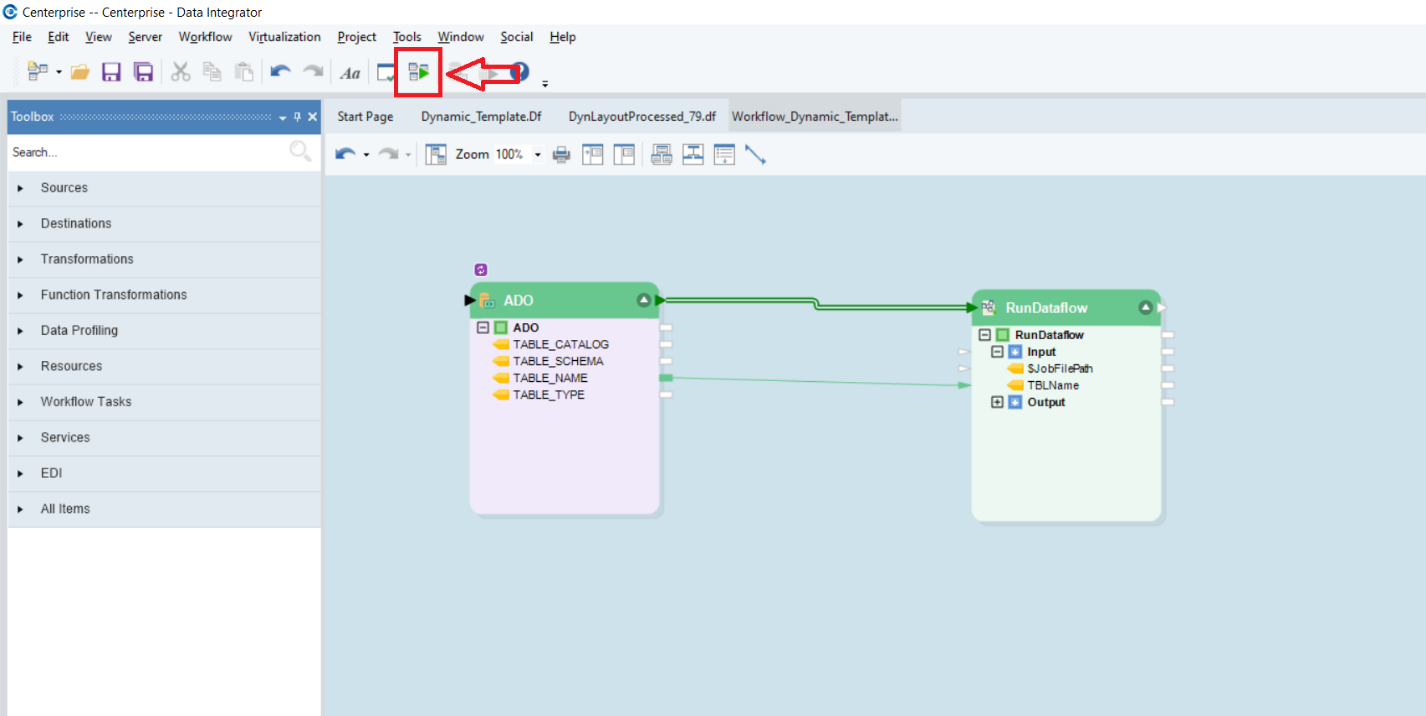Click the TABLE_SCHEMA output port

(x=666, y=361)
